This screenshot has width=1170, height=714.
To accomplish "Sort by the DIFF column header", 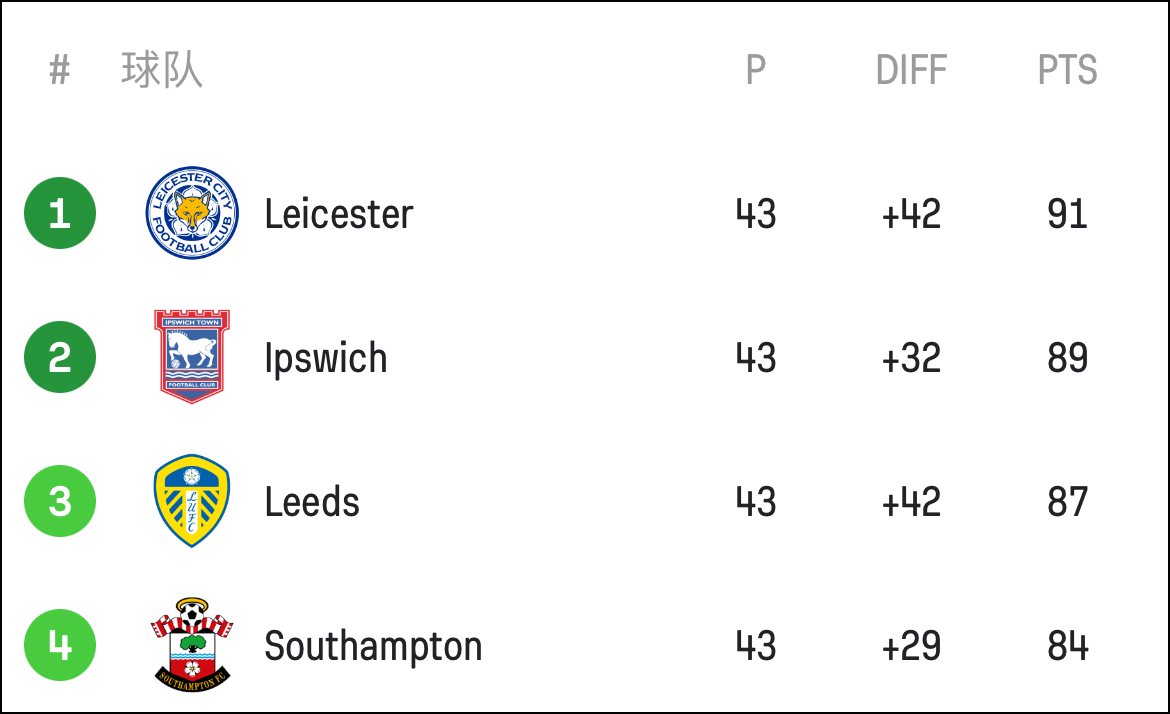I will tap(911, 70).
